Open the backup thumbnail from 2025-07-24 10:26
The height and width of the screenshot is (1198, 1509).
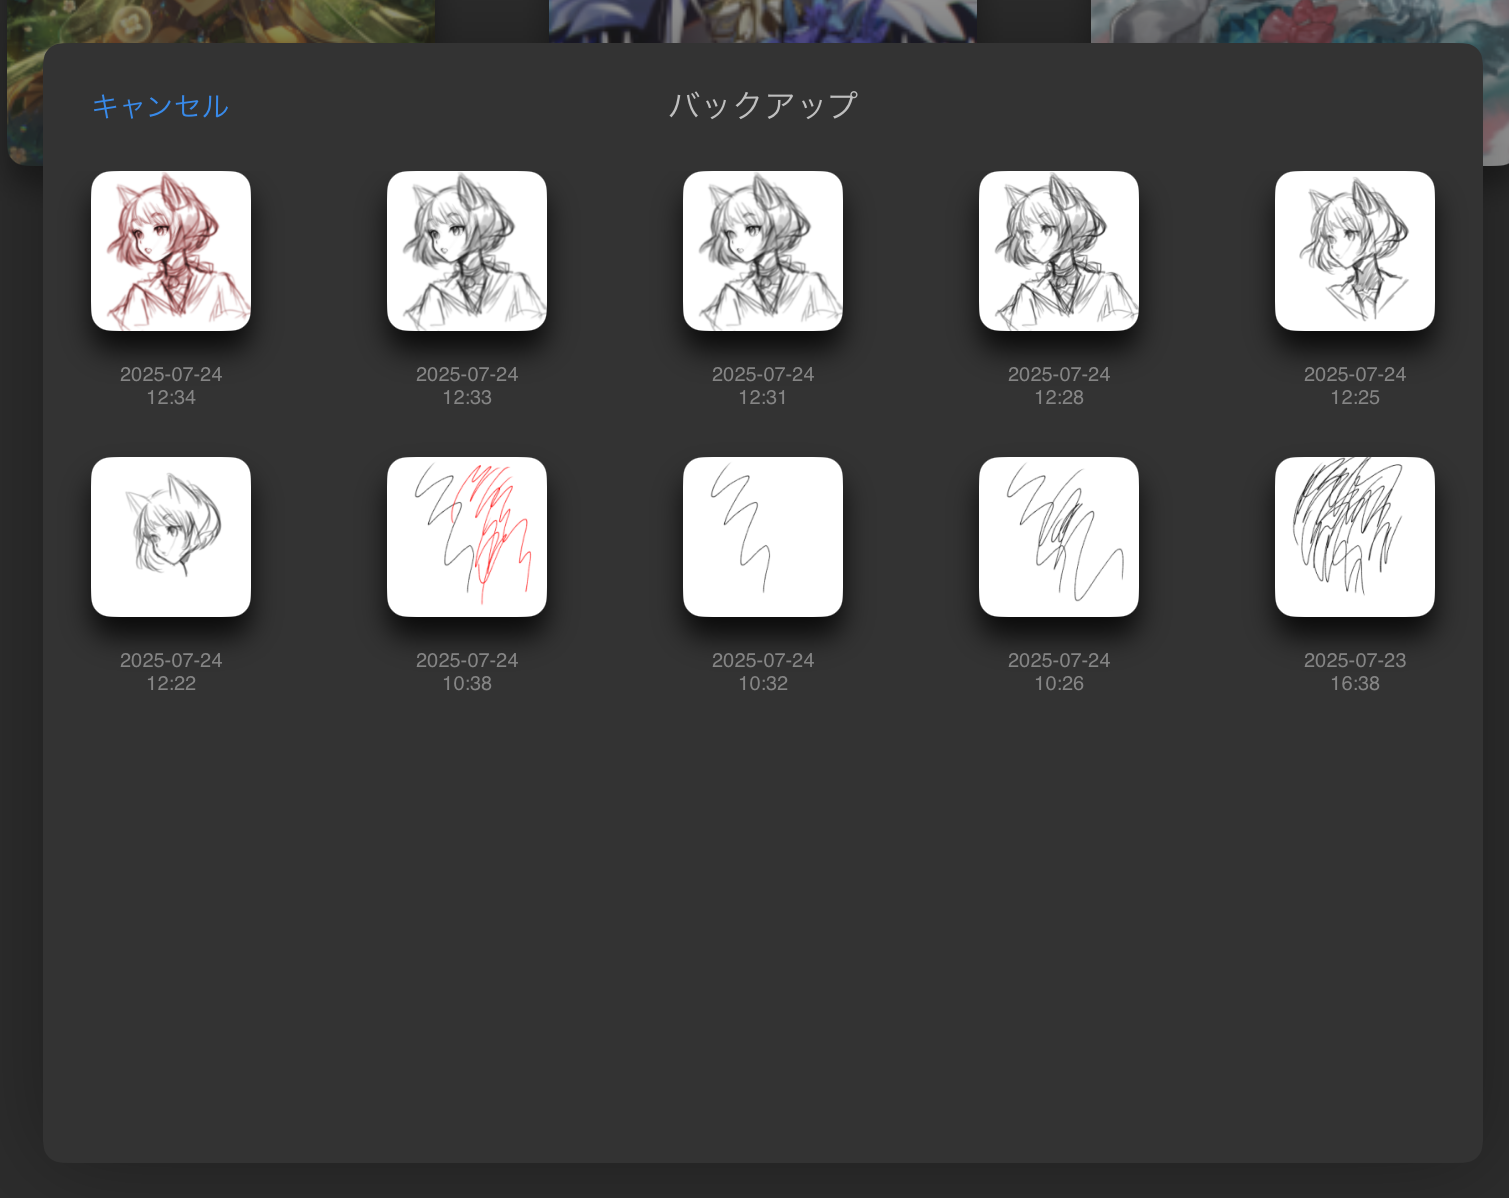[1059, 537]
